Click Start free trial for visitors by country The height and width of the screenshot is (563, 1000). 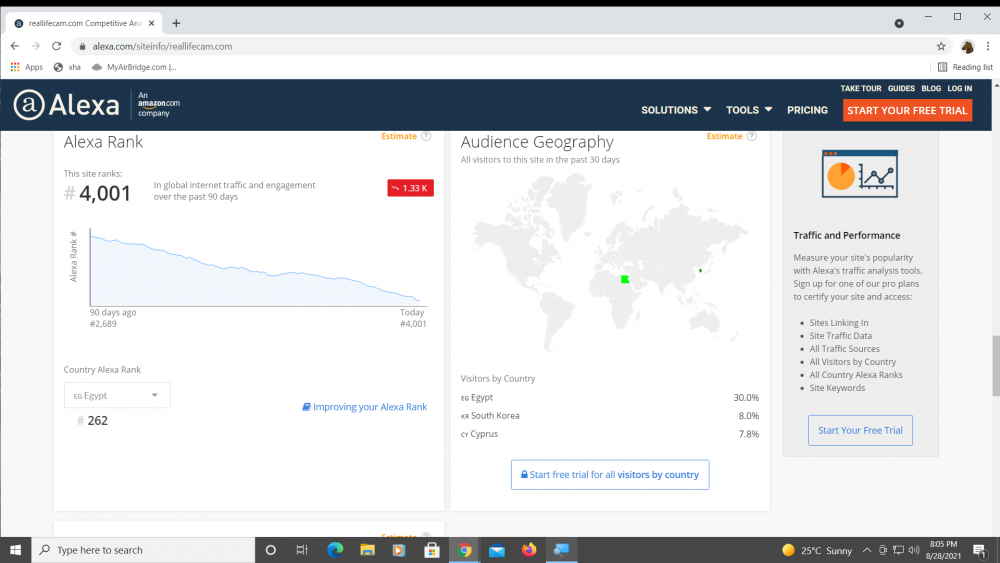610,475
